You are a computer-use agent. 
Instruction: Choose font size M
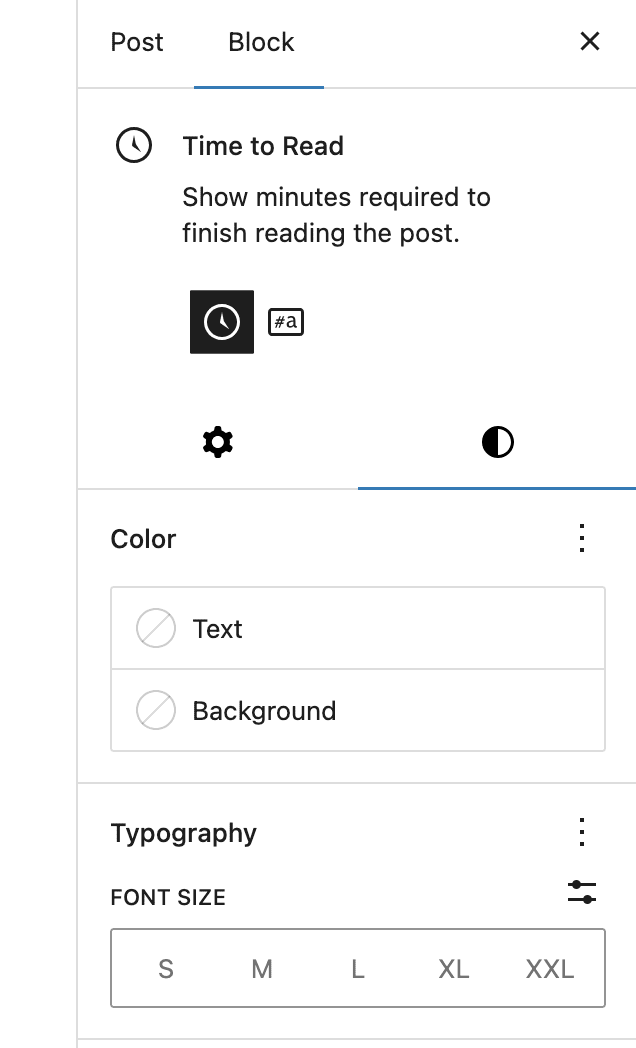pos(262,968)
